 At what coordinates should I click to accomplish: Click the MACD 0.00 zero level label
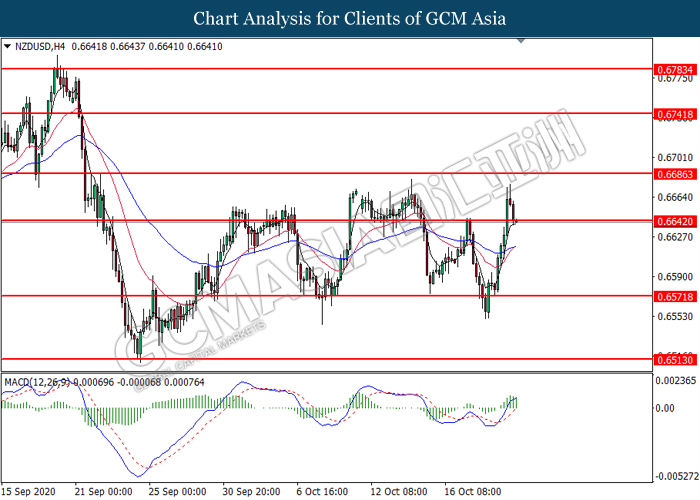coord(666,408)
